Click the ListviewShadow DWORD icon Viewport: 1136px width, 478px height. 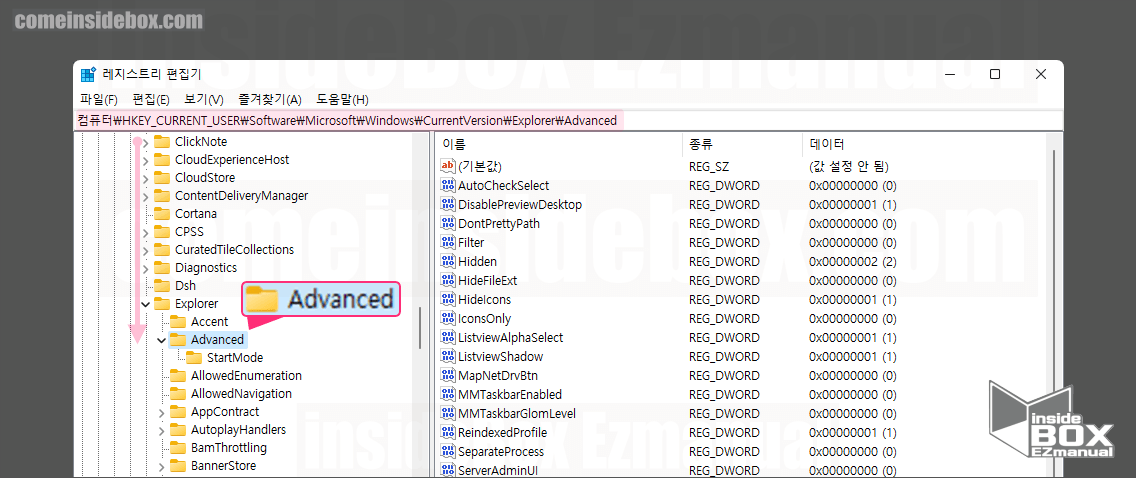pos(448,356)
